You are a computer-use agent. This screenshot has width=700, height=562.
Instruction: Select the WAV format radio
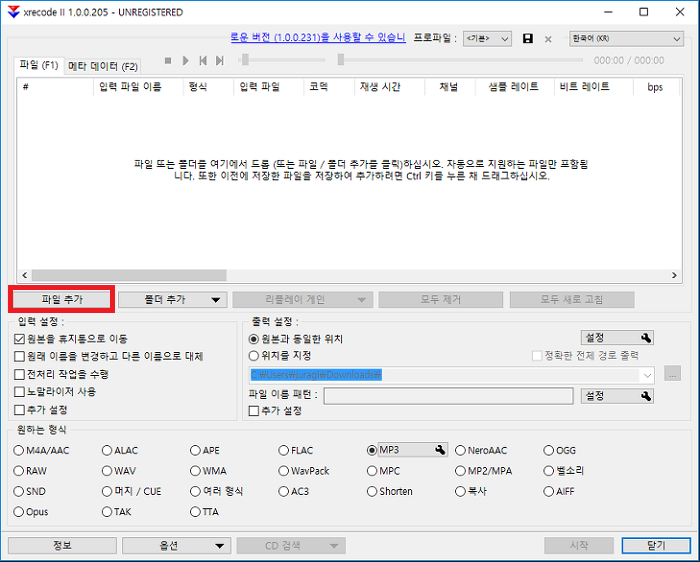click(107, 471)
